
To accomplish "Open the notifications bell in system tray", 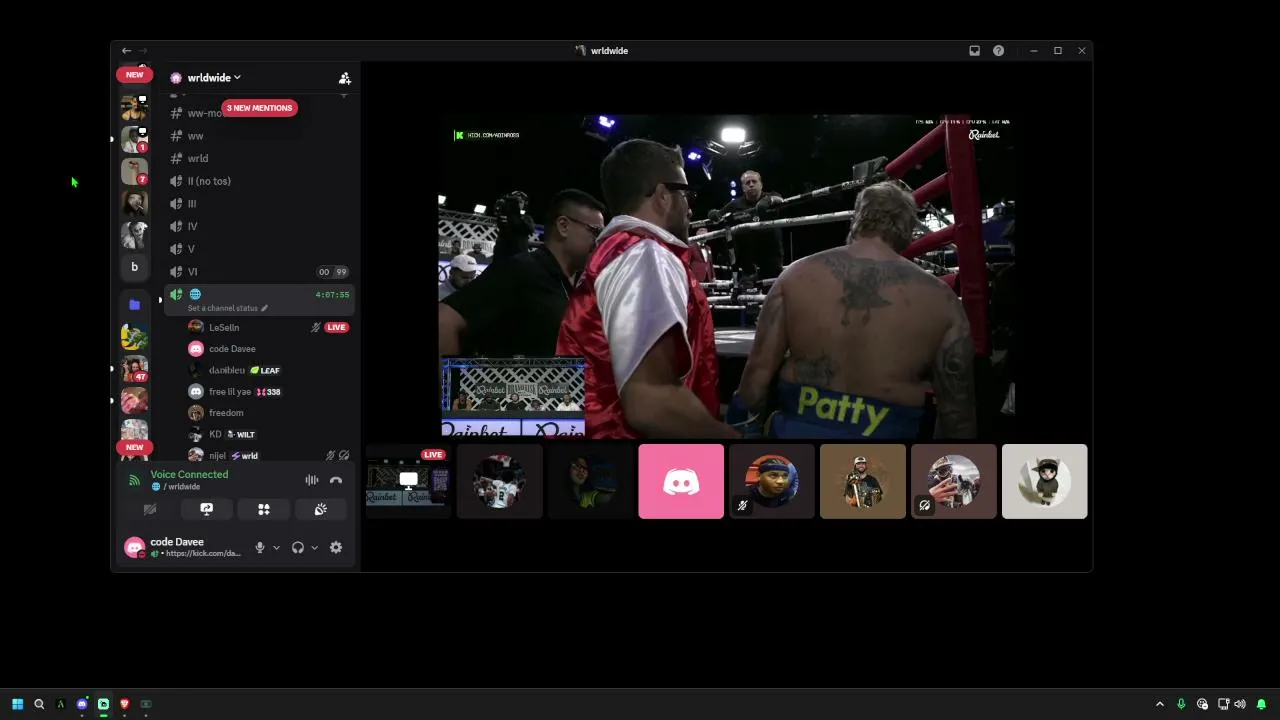I will pos(1261,704).
